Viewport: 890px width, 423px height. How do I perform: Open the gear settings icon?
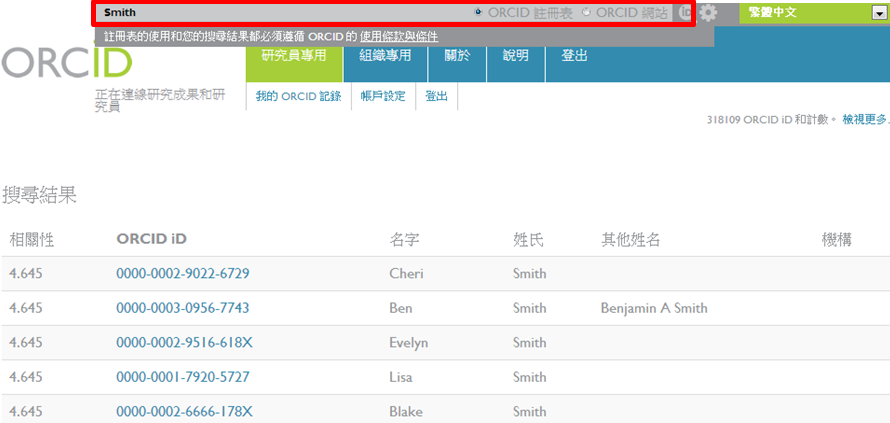click(707, 12)
